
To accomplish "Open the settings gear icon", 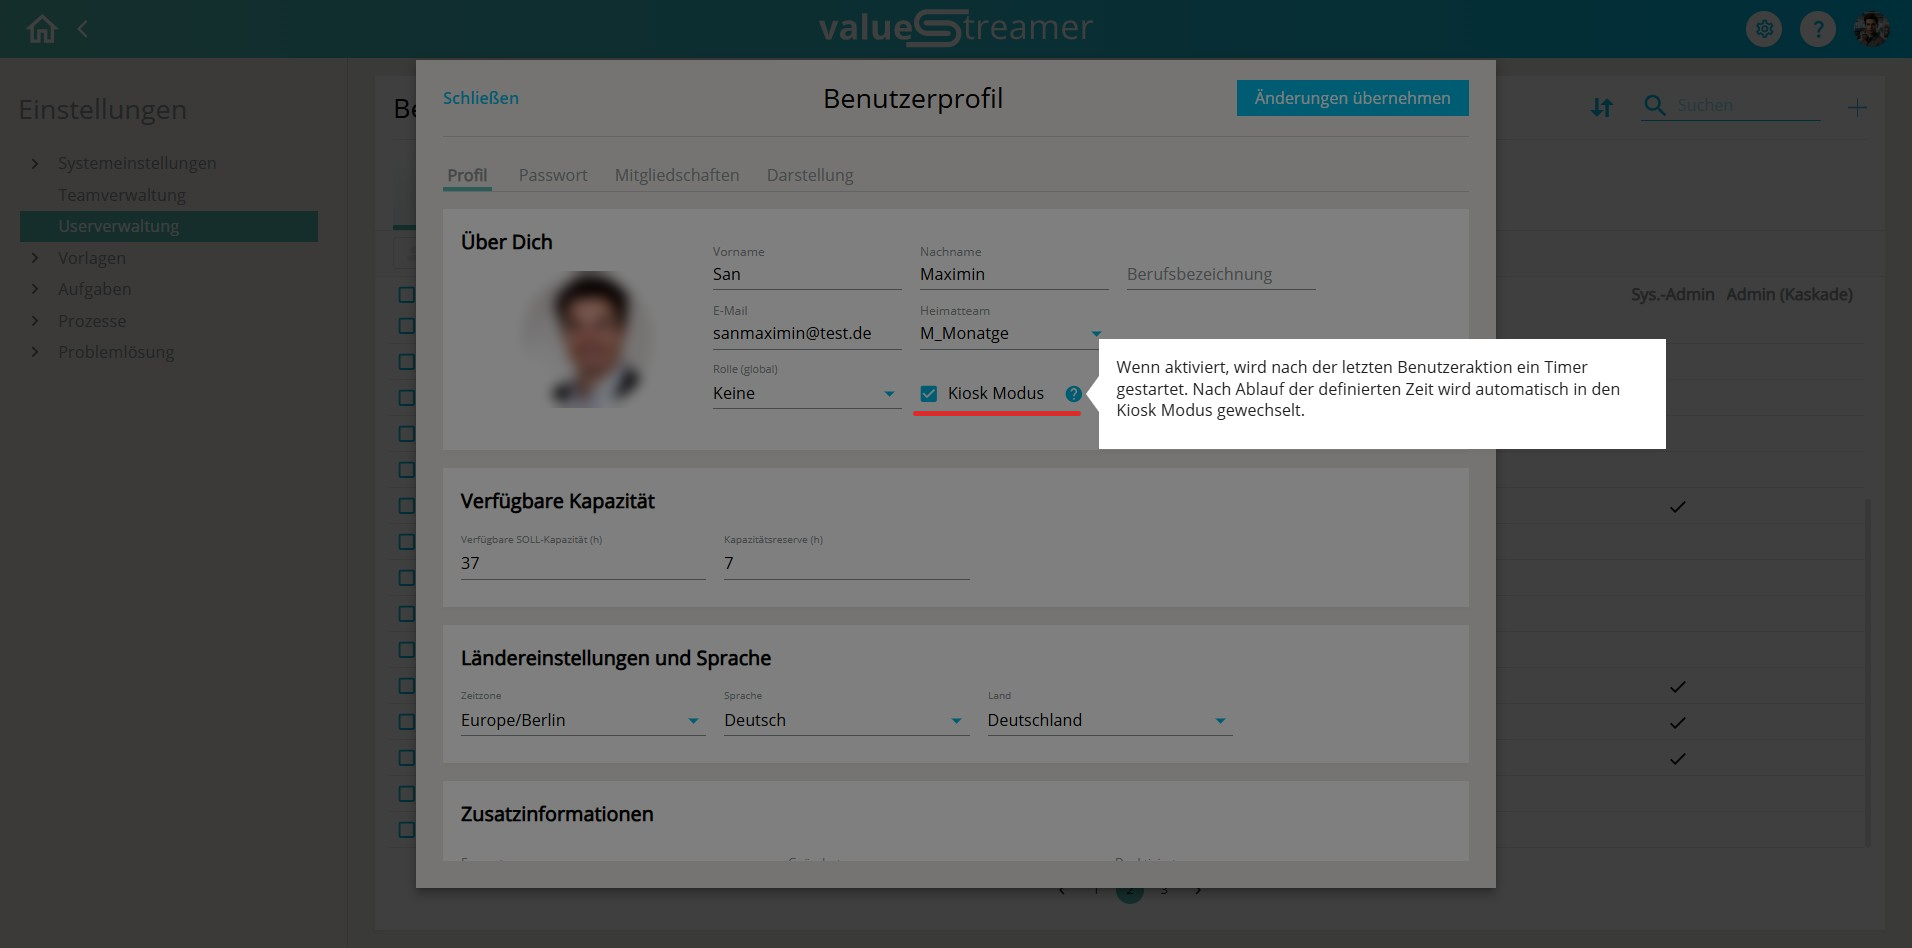I will pos(1764,29).
